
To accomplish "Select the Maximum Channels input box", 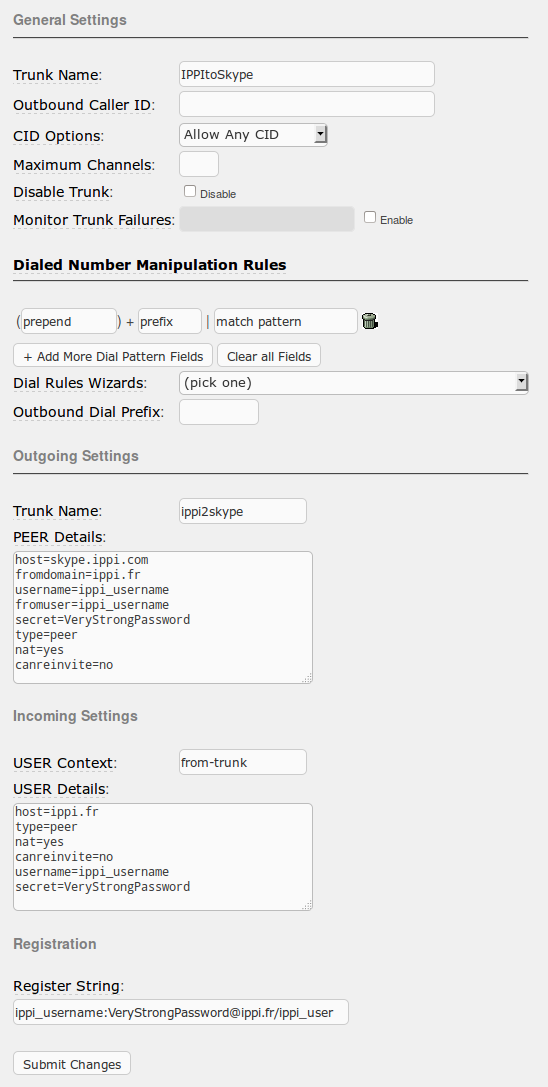I will (x=199, y=164).
